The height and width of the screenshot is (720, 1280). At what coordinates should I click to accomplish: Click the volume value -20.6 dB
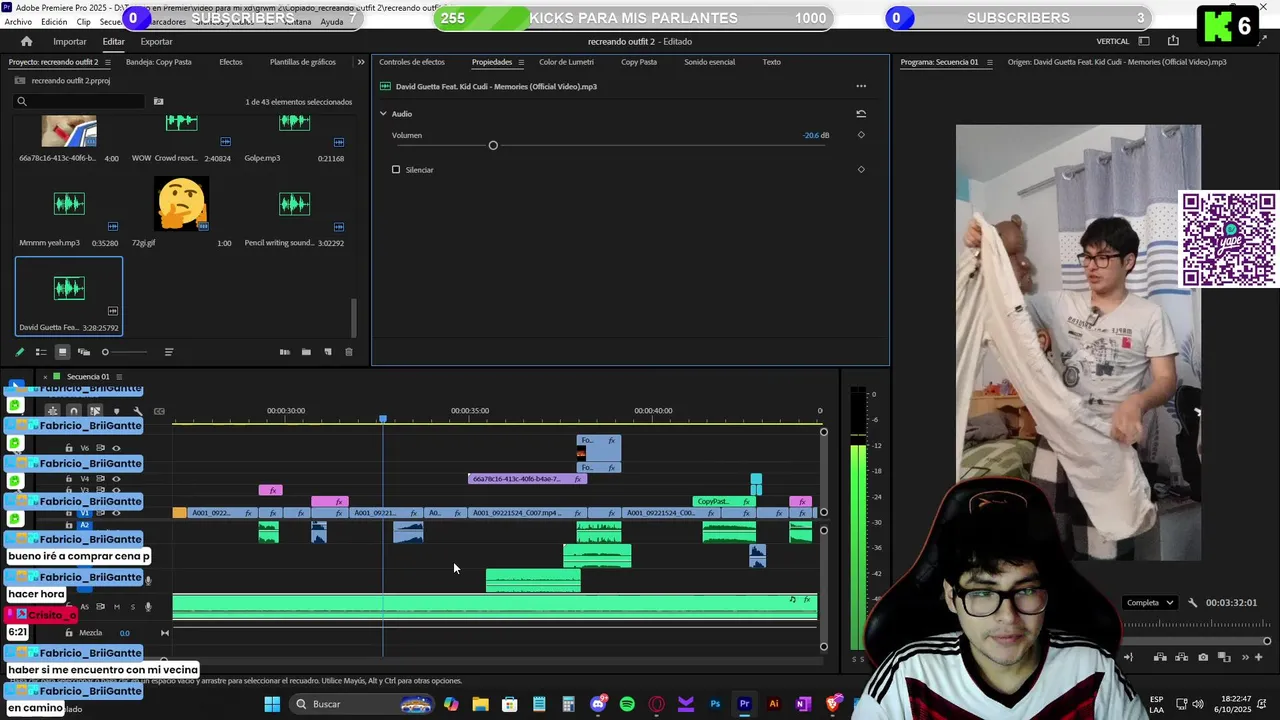(x=816, y=135)
